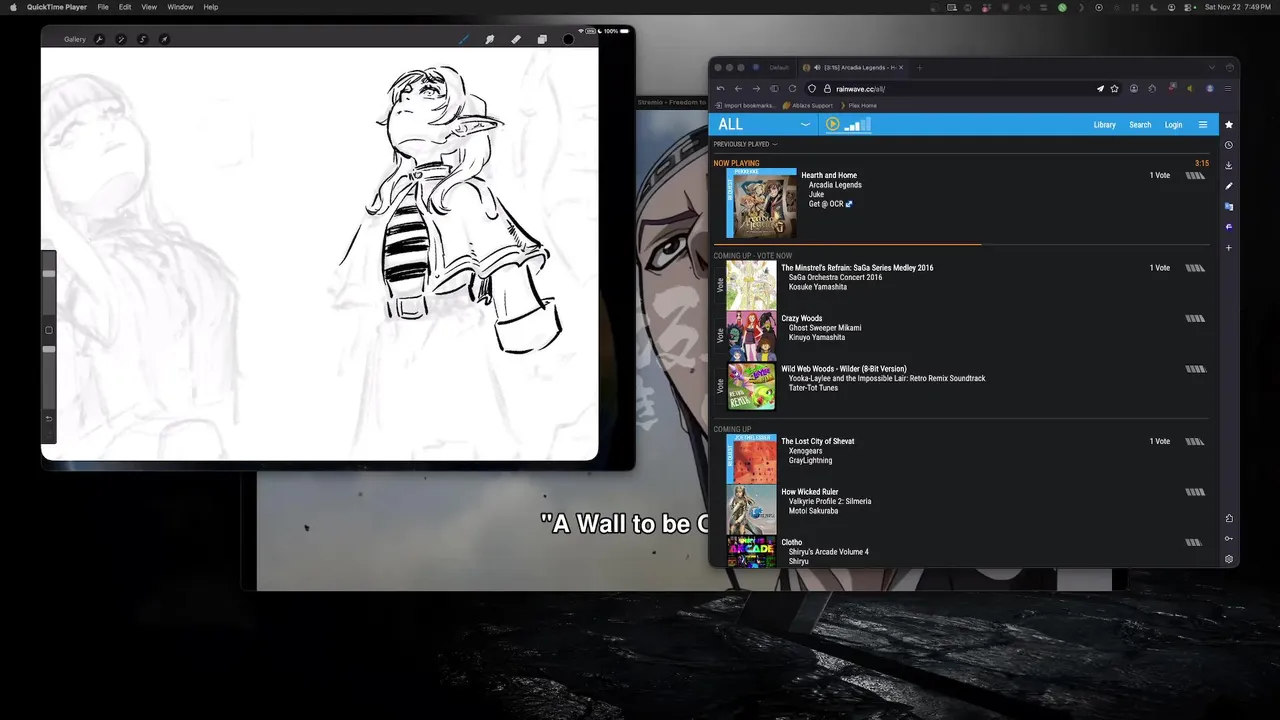Viewport: 1280px width, 720px height.
Task: Click the Rainwave Login link
Action: coord(1173,125)
